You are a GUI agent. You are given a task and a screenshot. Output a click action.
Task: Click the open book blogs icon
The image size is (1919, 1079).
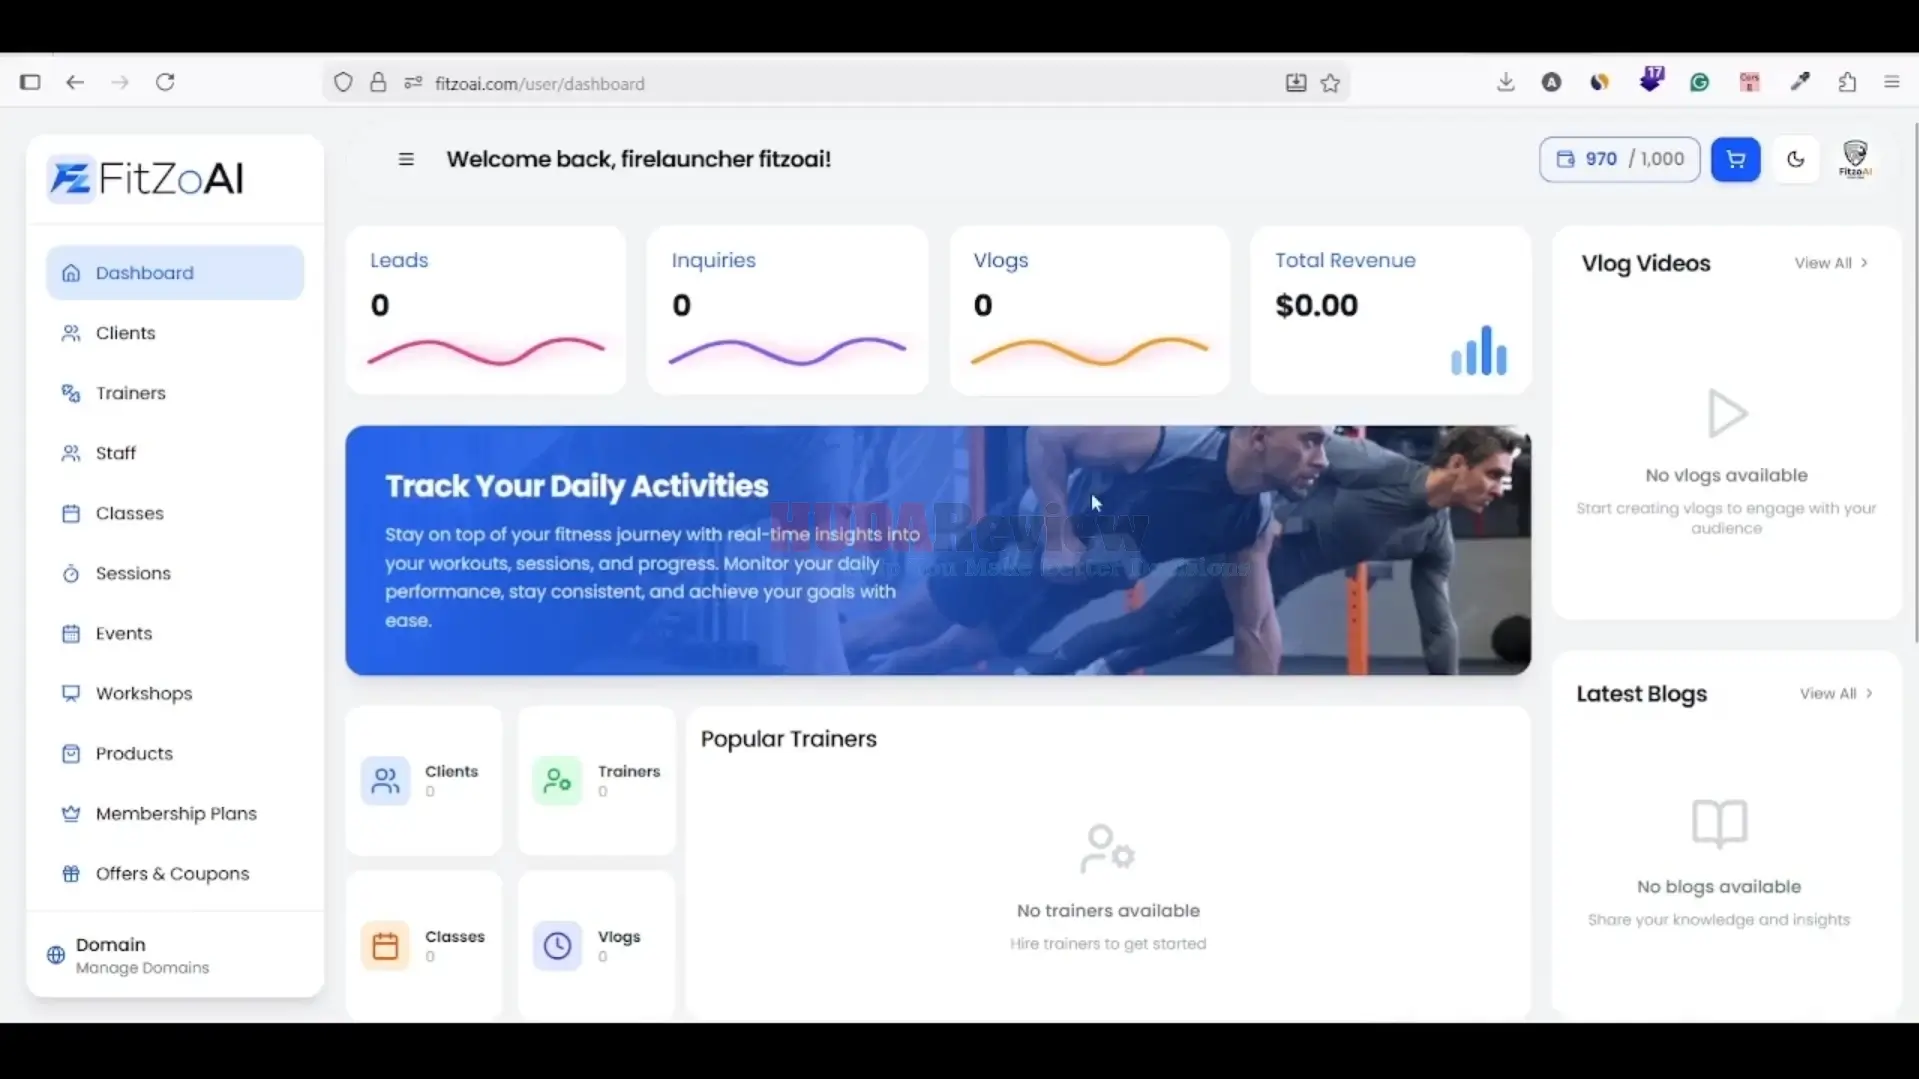[x=1719, y=823]
